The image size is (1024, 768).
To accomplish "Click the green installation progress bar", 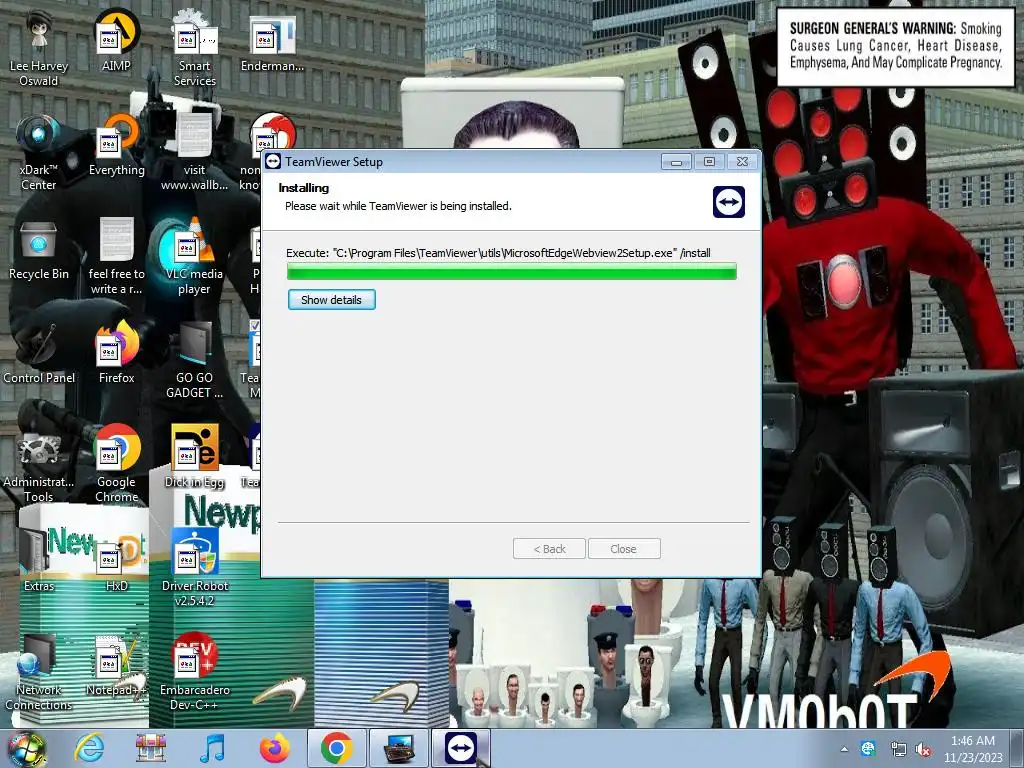I will click(511, 271).
